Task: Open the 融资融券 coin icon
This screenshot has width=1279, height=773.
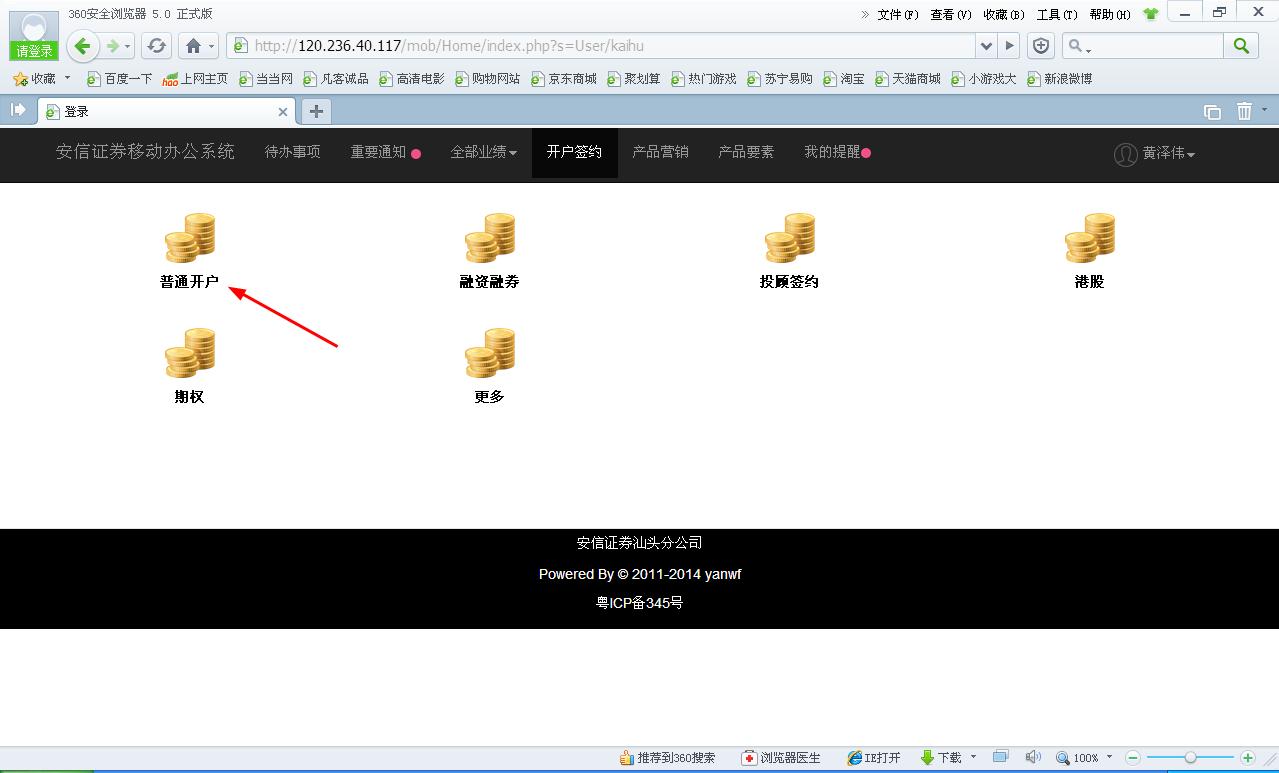Action: point(490,238)
